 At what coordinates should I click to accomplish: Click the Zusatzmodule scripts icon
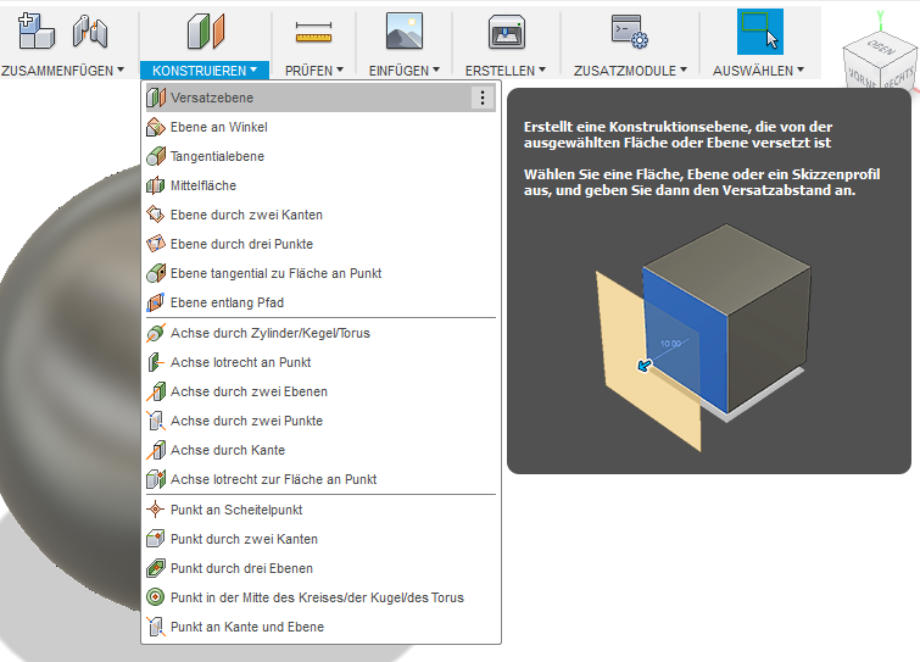click(629, 32)
